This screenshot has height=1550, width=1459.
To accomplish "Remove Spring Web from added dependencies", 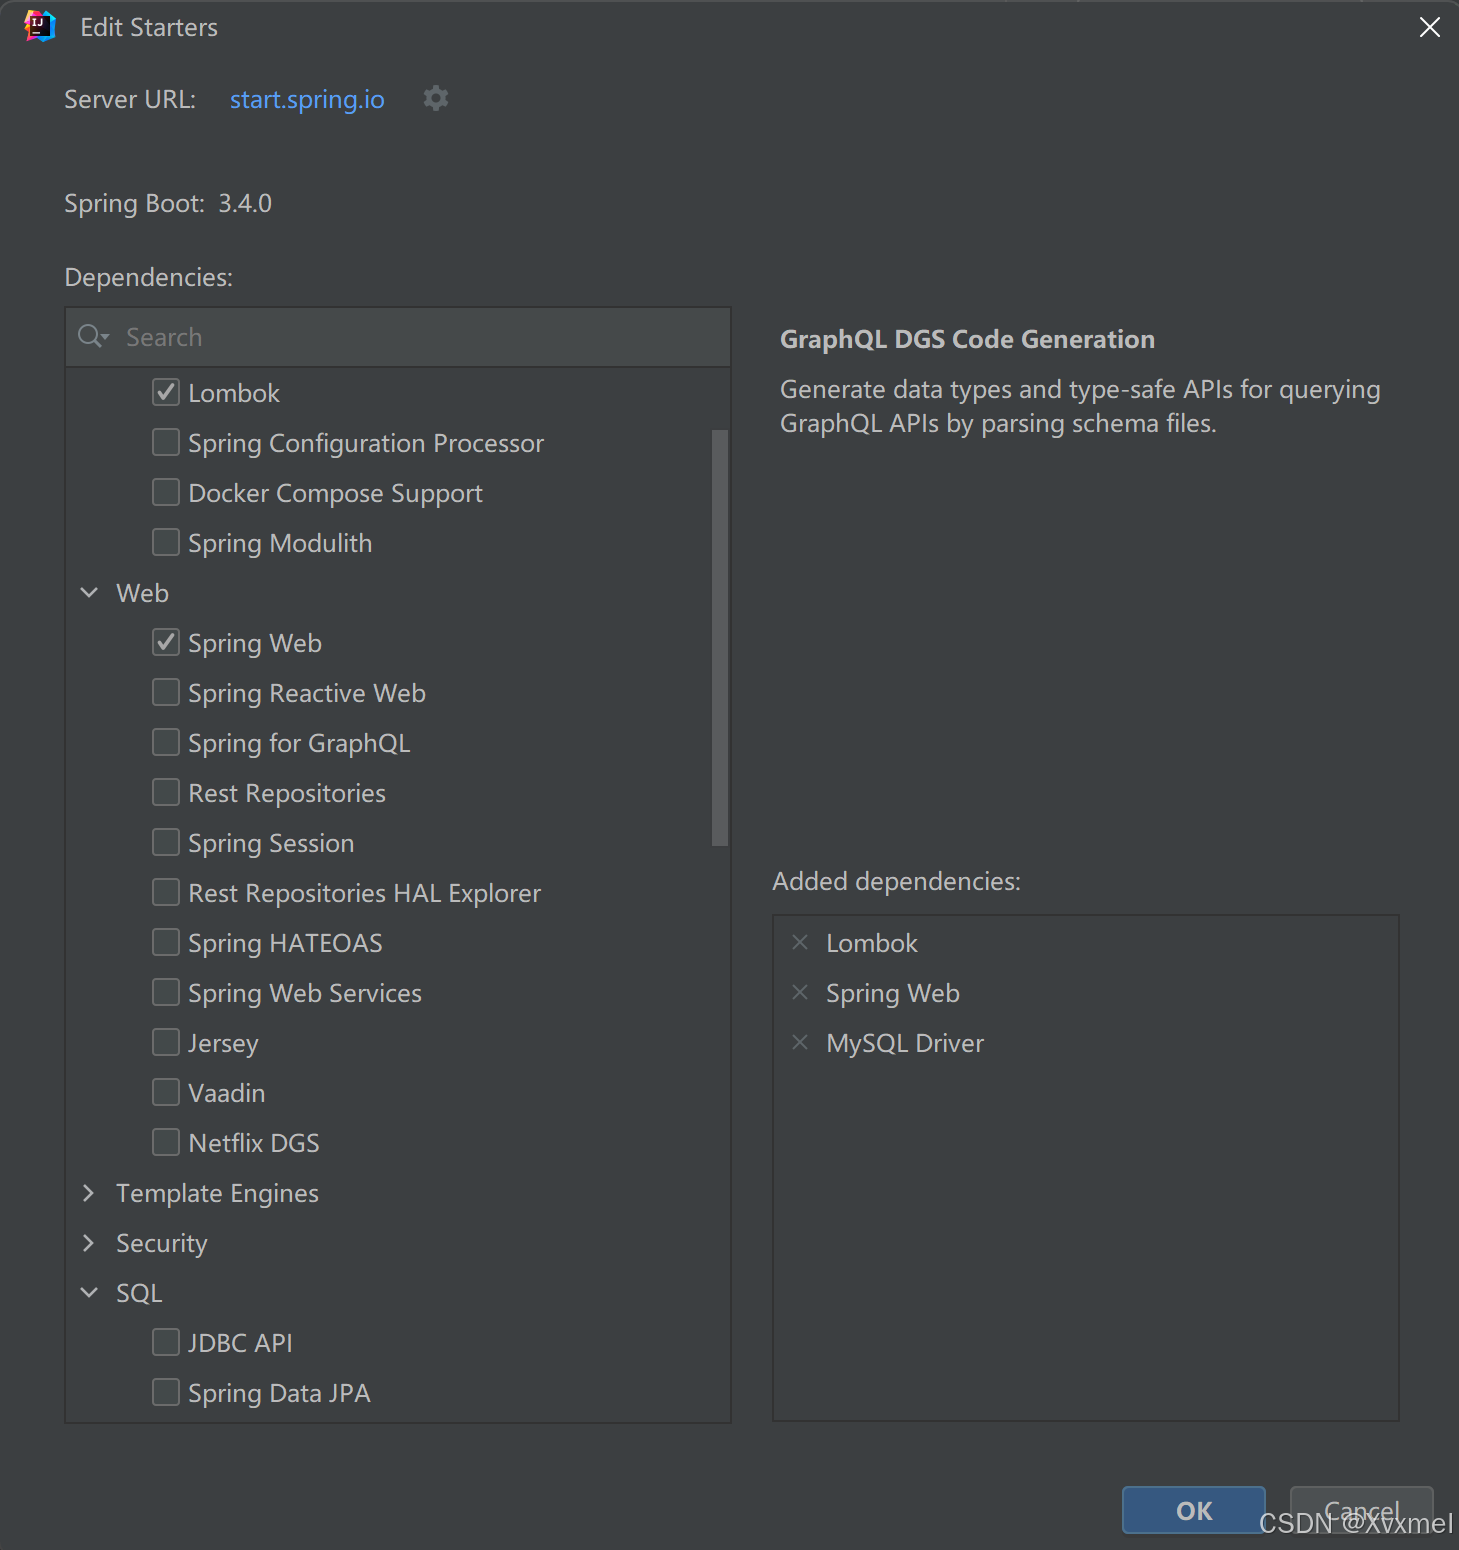I will (x=800, y=992).
